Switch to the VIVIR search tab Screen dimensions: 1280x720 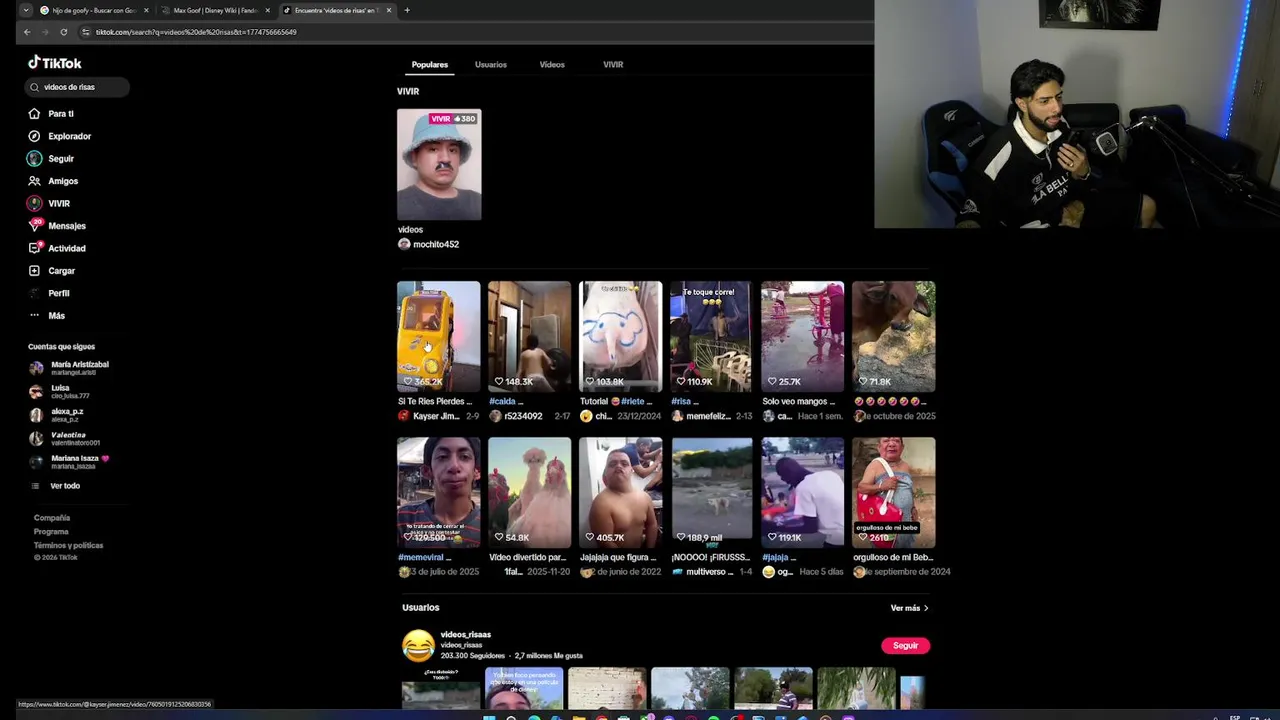(613, 65)
